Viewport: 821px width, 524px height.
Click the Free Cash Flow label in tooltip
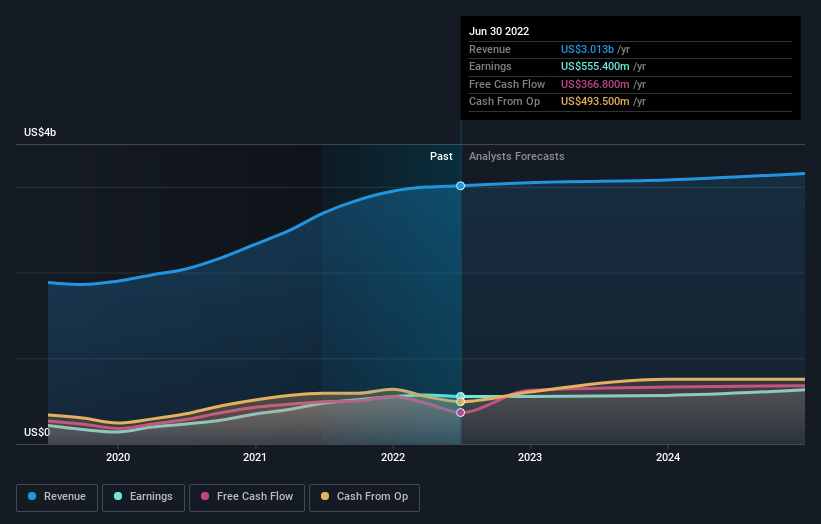coord(507,84)
